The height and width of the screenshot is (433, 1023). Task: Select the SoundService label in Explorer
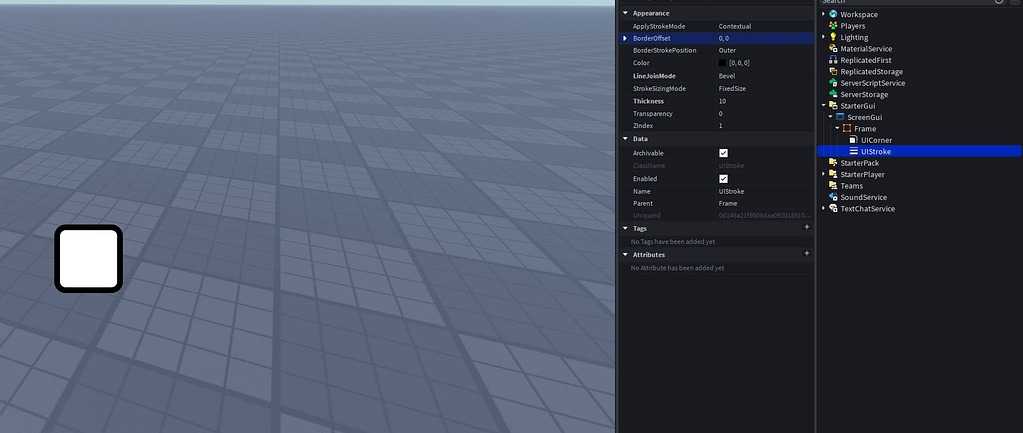pos(863,197)
